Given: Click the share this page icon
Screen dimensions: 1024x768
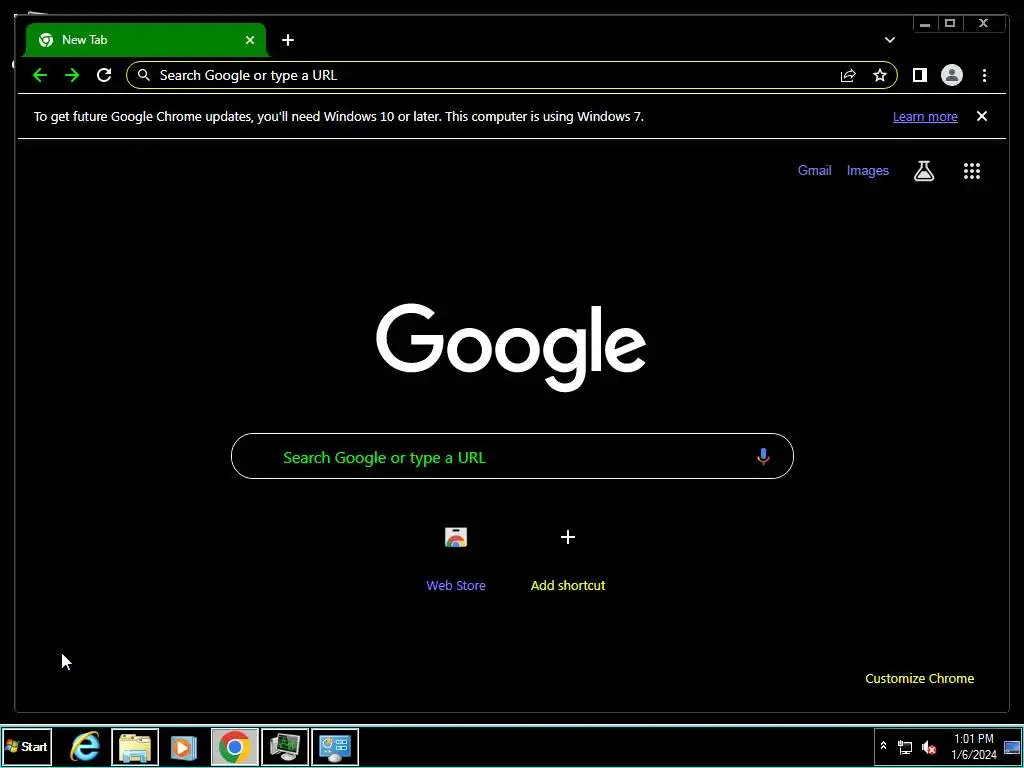Looking at the screenshot, I should coord(848,76).
